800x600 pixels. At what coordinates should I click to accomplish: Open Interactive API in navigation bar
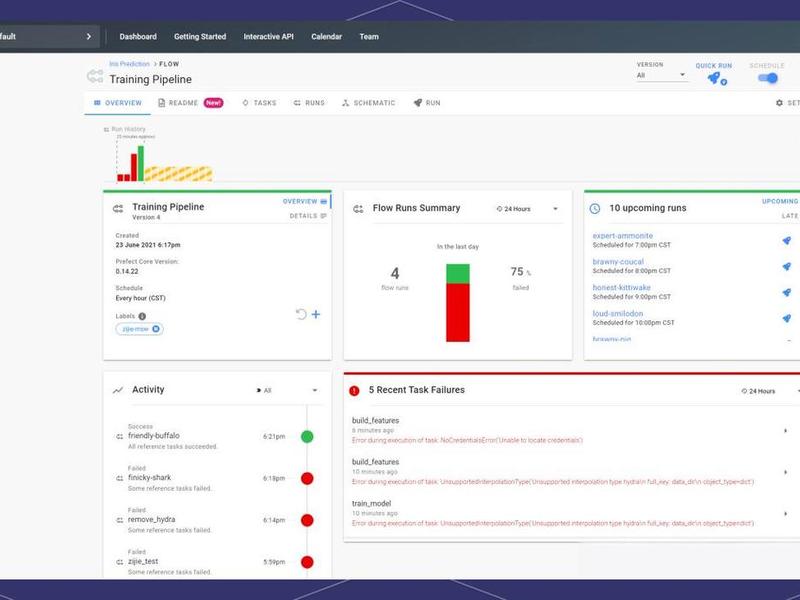[x=268, y=36]
